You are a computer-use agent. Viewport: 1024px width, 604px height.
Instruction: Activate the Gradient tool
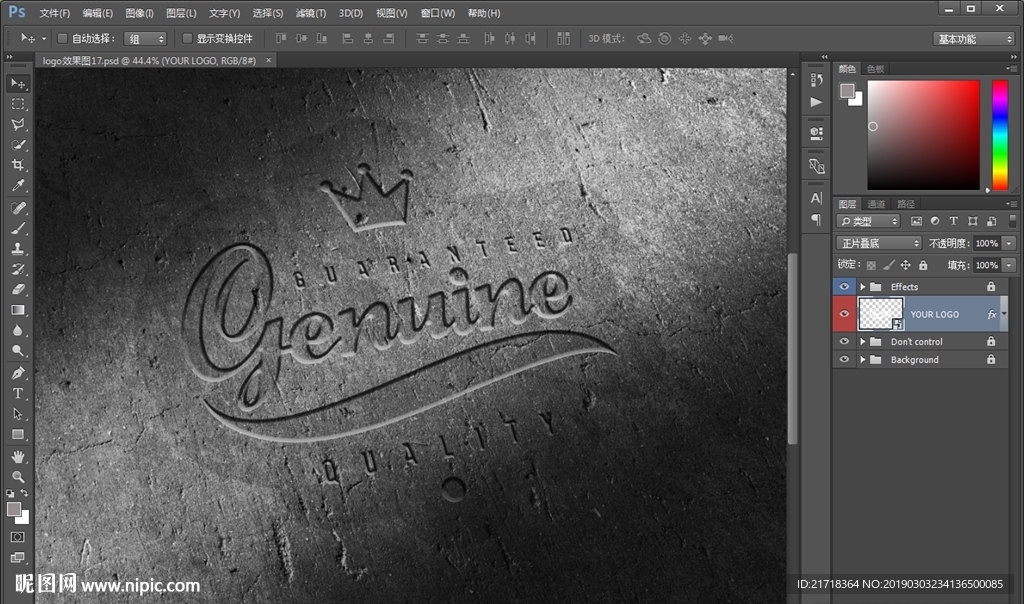click(18, 310)
